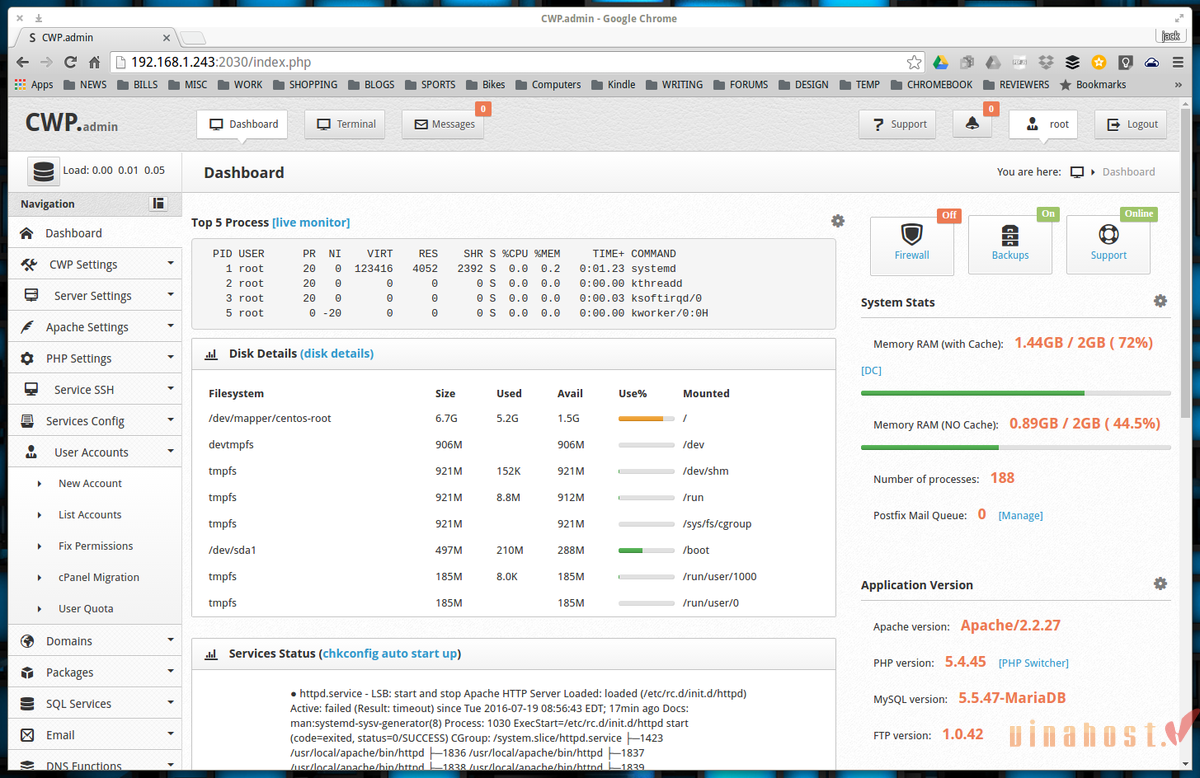The width and height of the screenshot is (1200, 778).
Task: Select Fix Permissions submenu item
Action: (x=95, y=546)
